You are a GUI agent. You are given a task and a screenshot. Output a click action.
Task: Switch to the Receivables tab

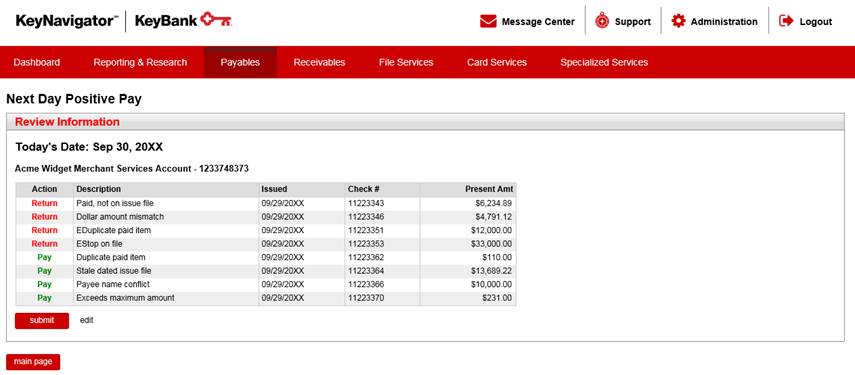[320, 62]
